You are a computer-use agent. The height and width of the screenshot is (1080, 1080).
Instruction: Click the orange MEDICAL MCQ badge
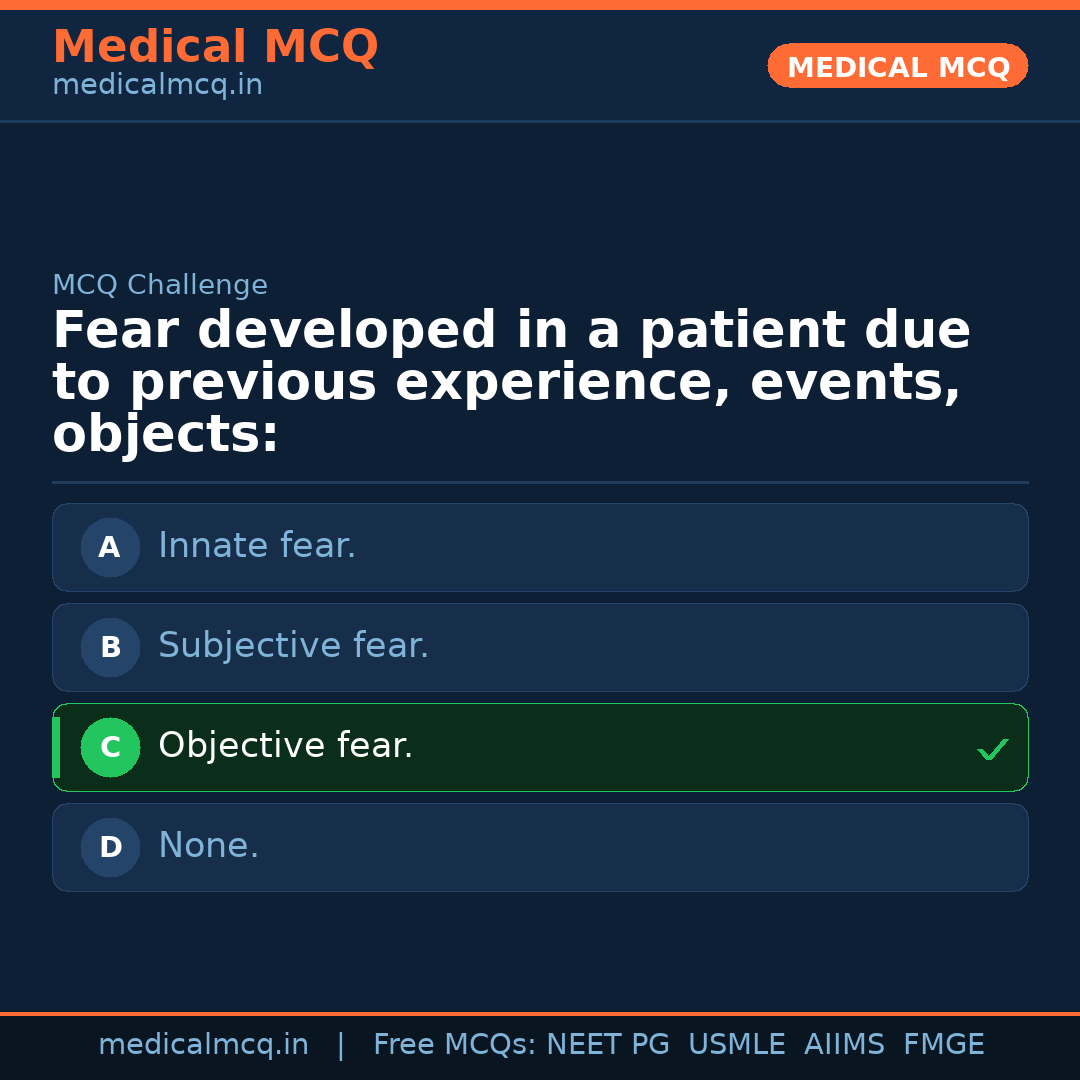(897, 66)
